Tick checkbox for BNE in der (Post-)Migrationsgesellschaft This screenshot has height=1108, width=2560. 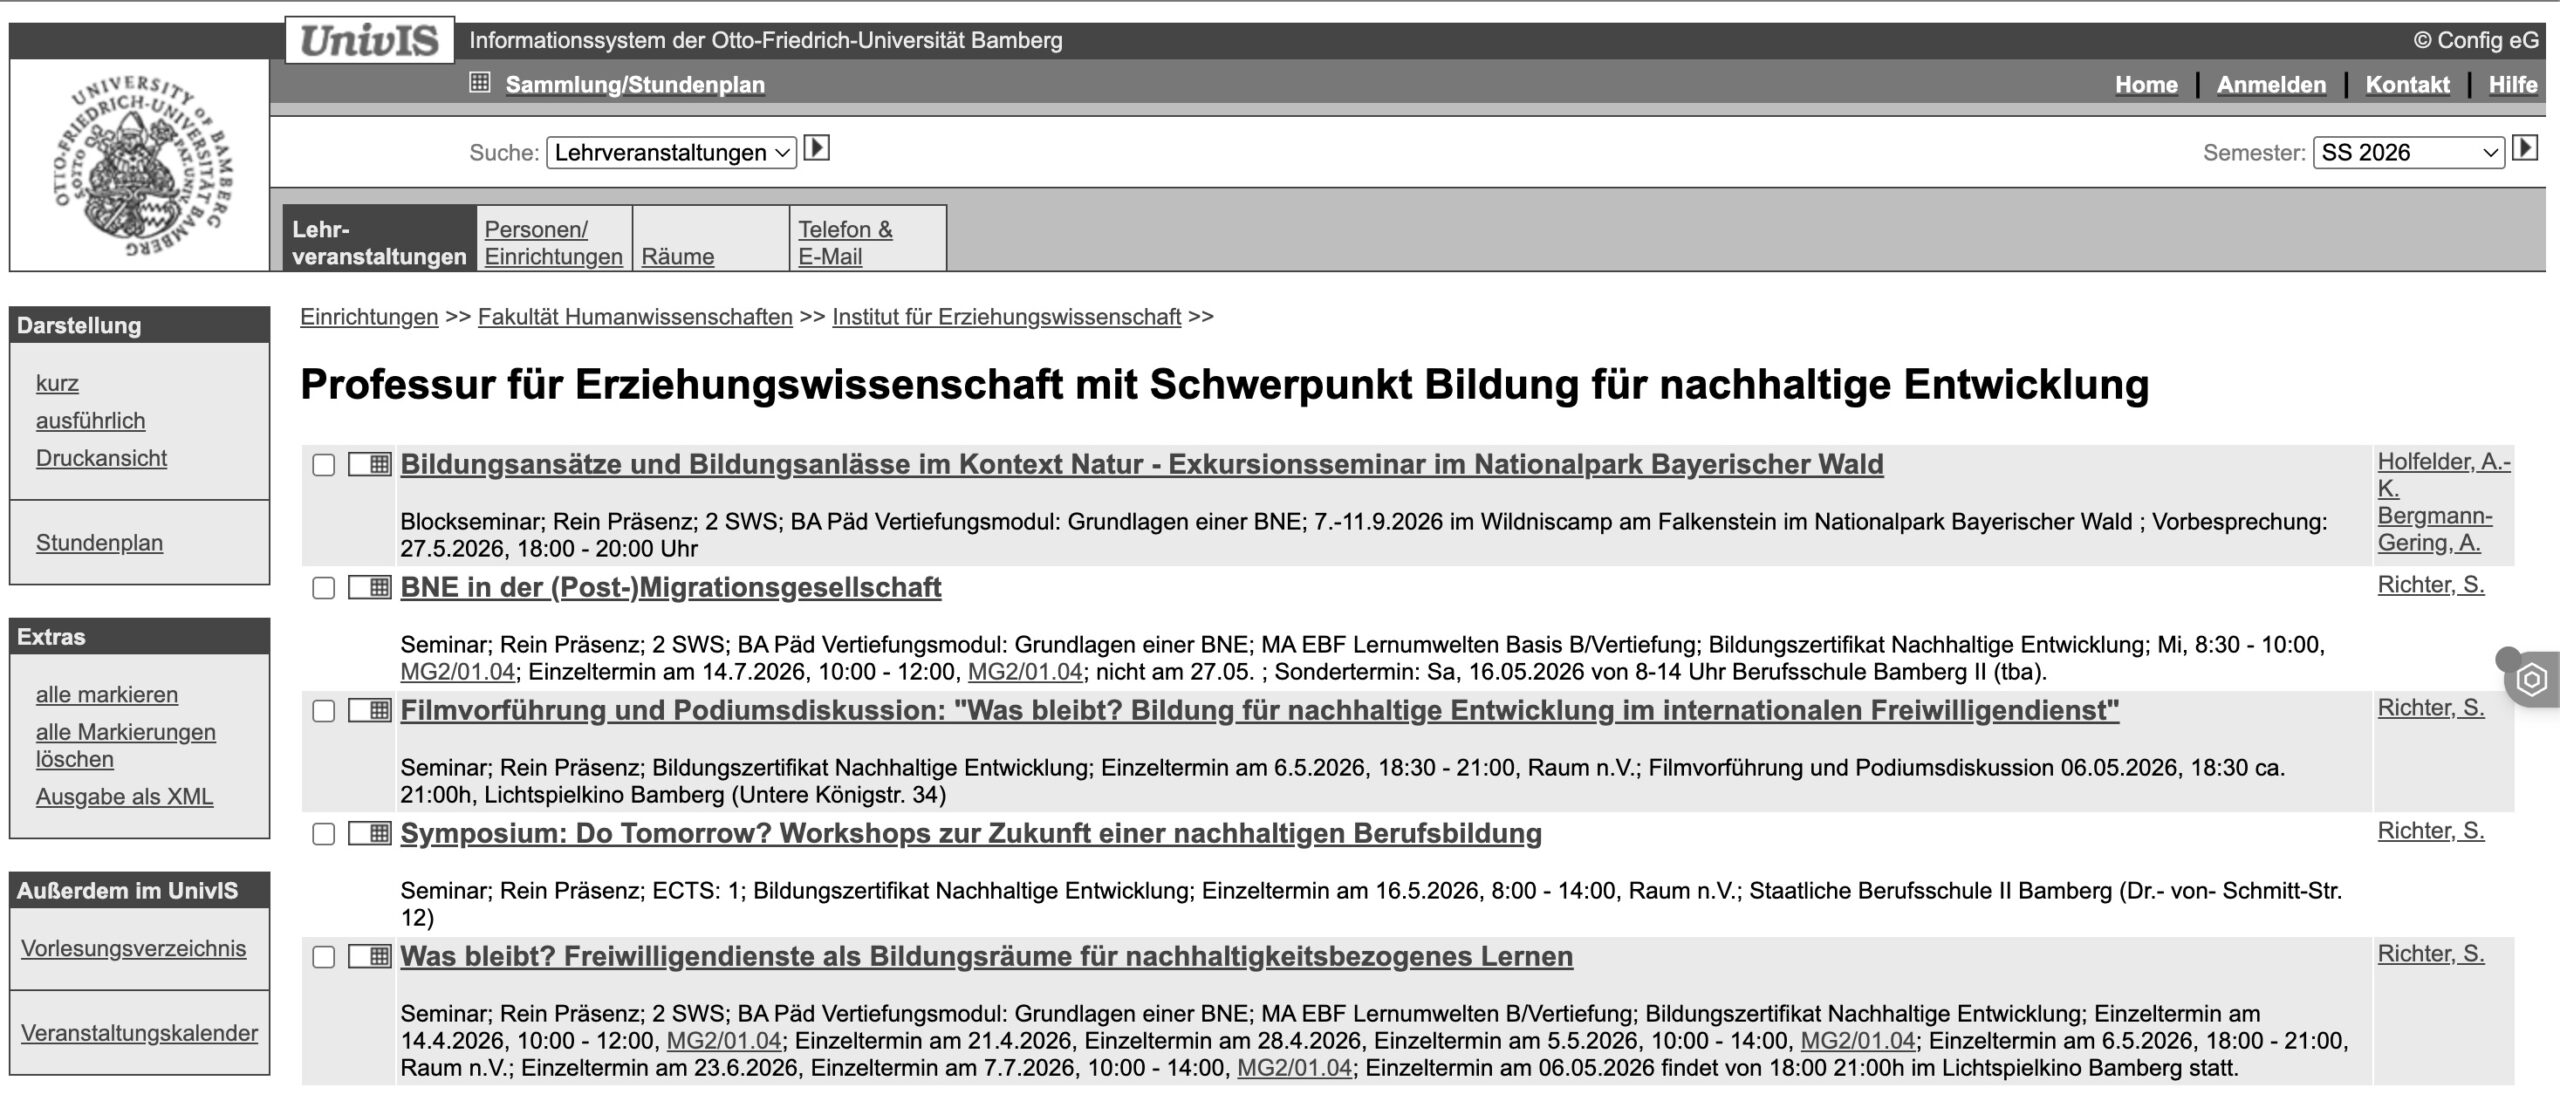(x=324, y=588)
